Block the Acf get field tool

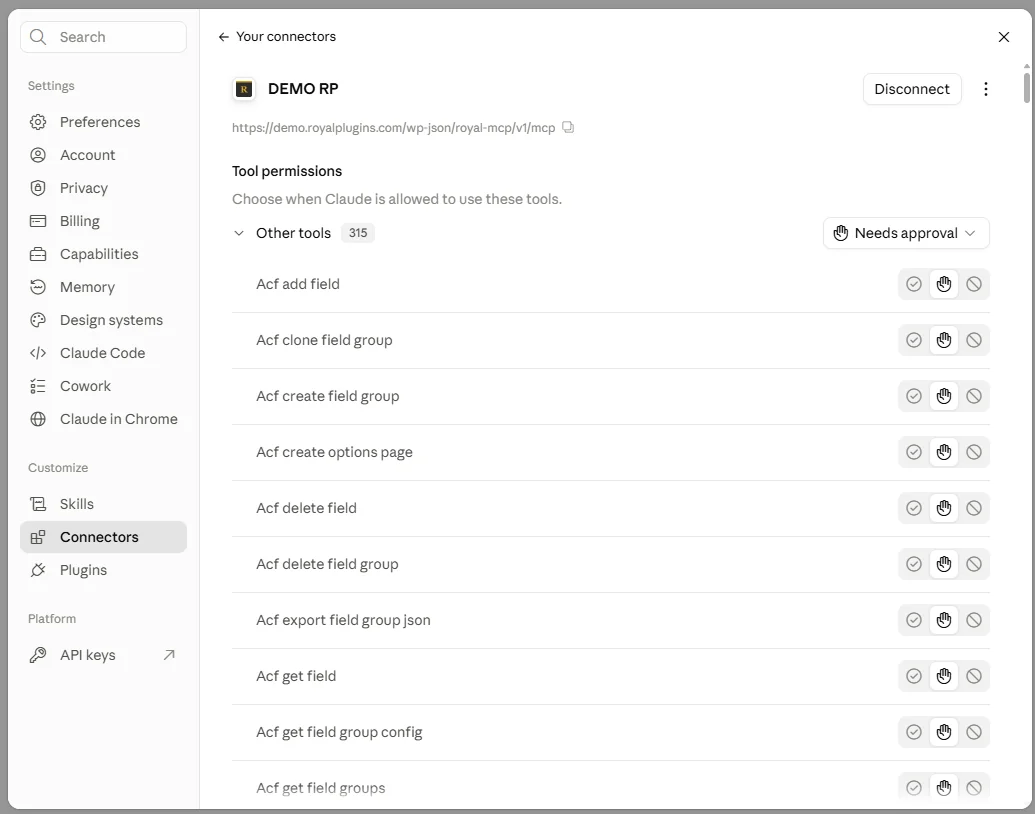(x=974, y=676)
